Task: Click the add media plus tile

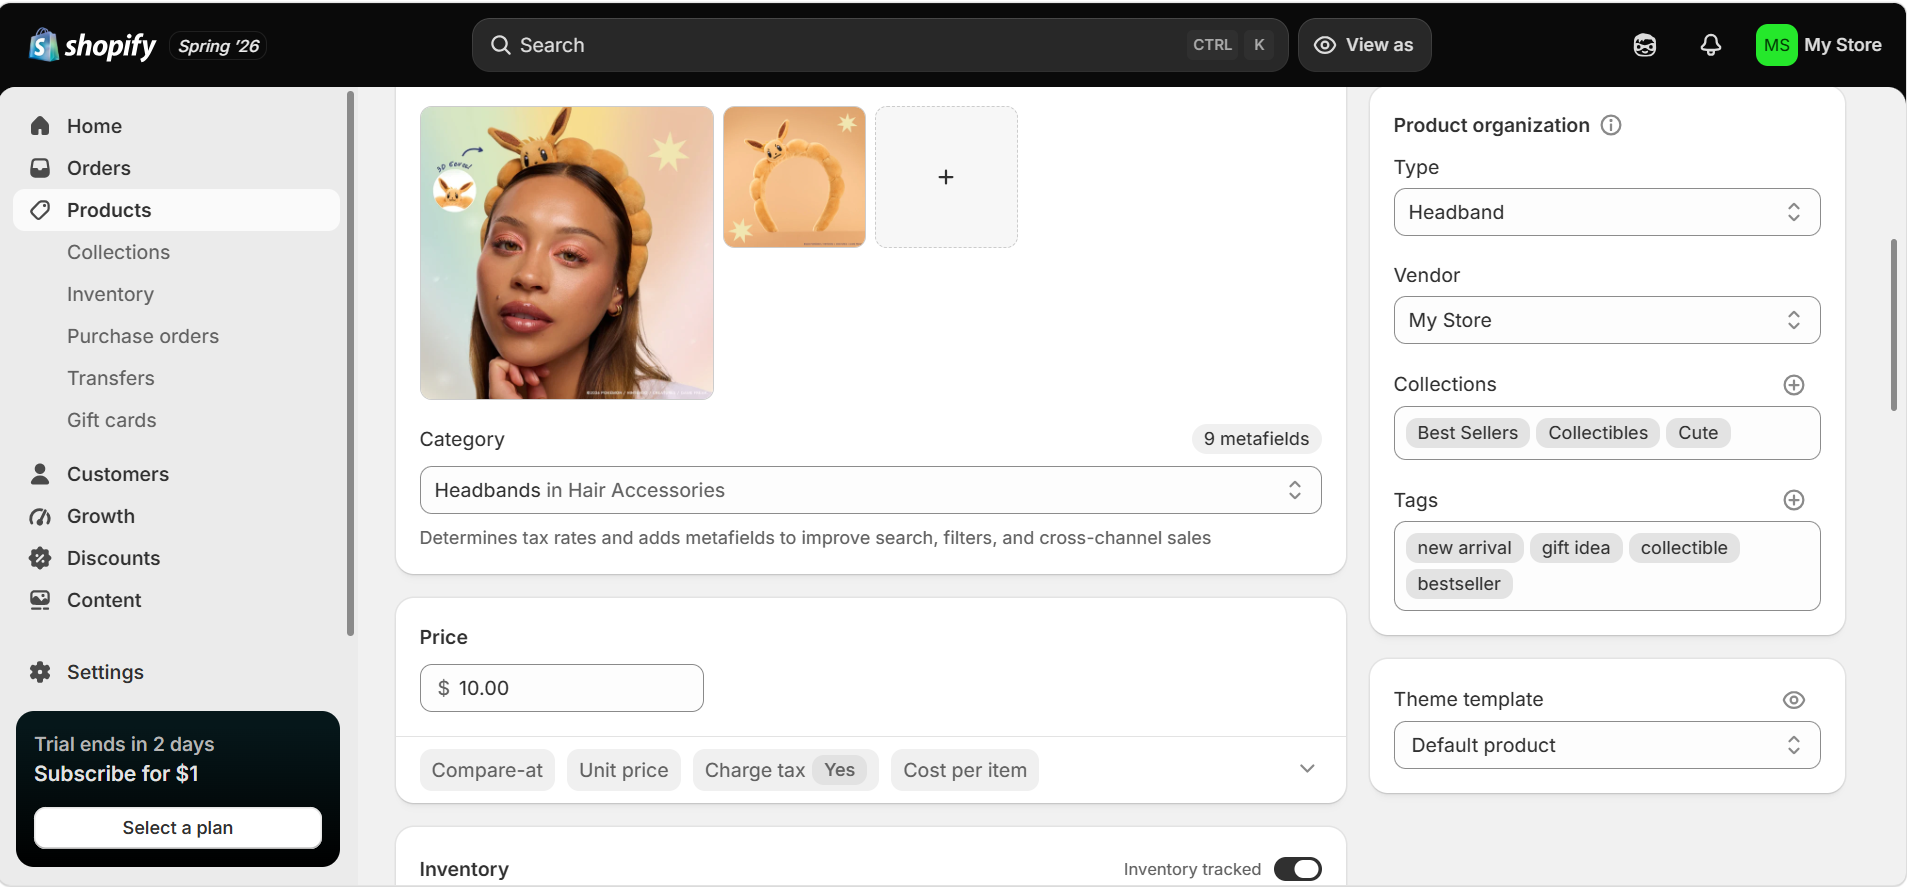Action: [x=946, y=177]
